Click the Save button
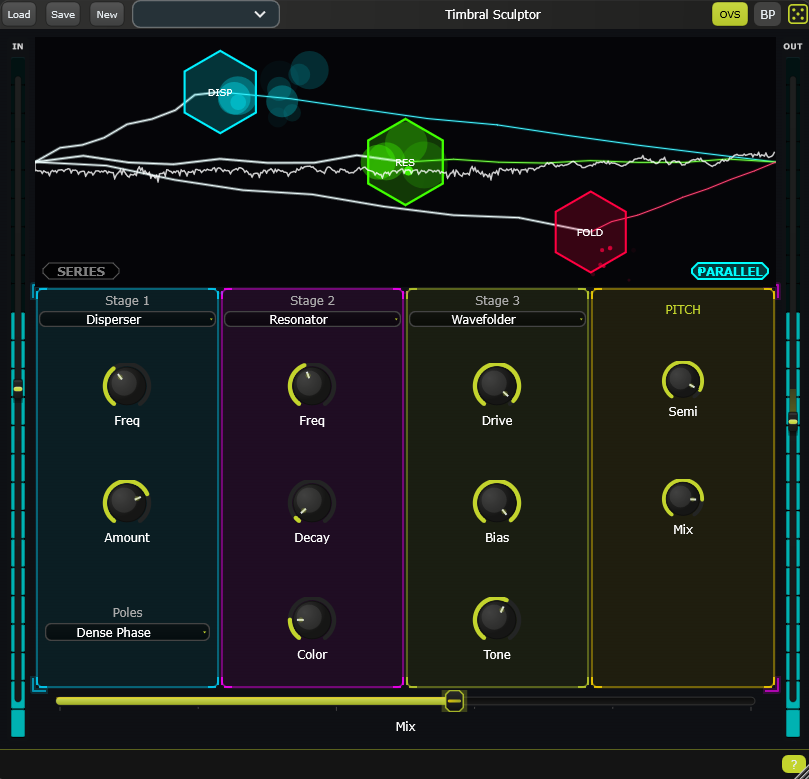The height and width of the screenshot is (779, 809). click(62, 14)
